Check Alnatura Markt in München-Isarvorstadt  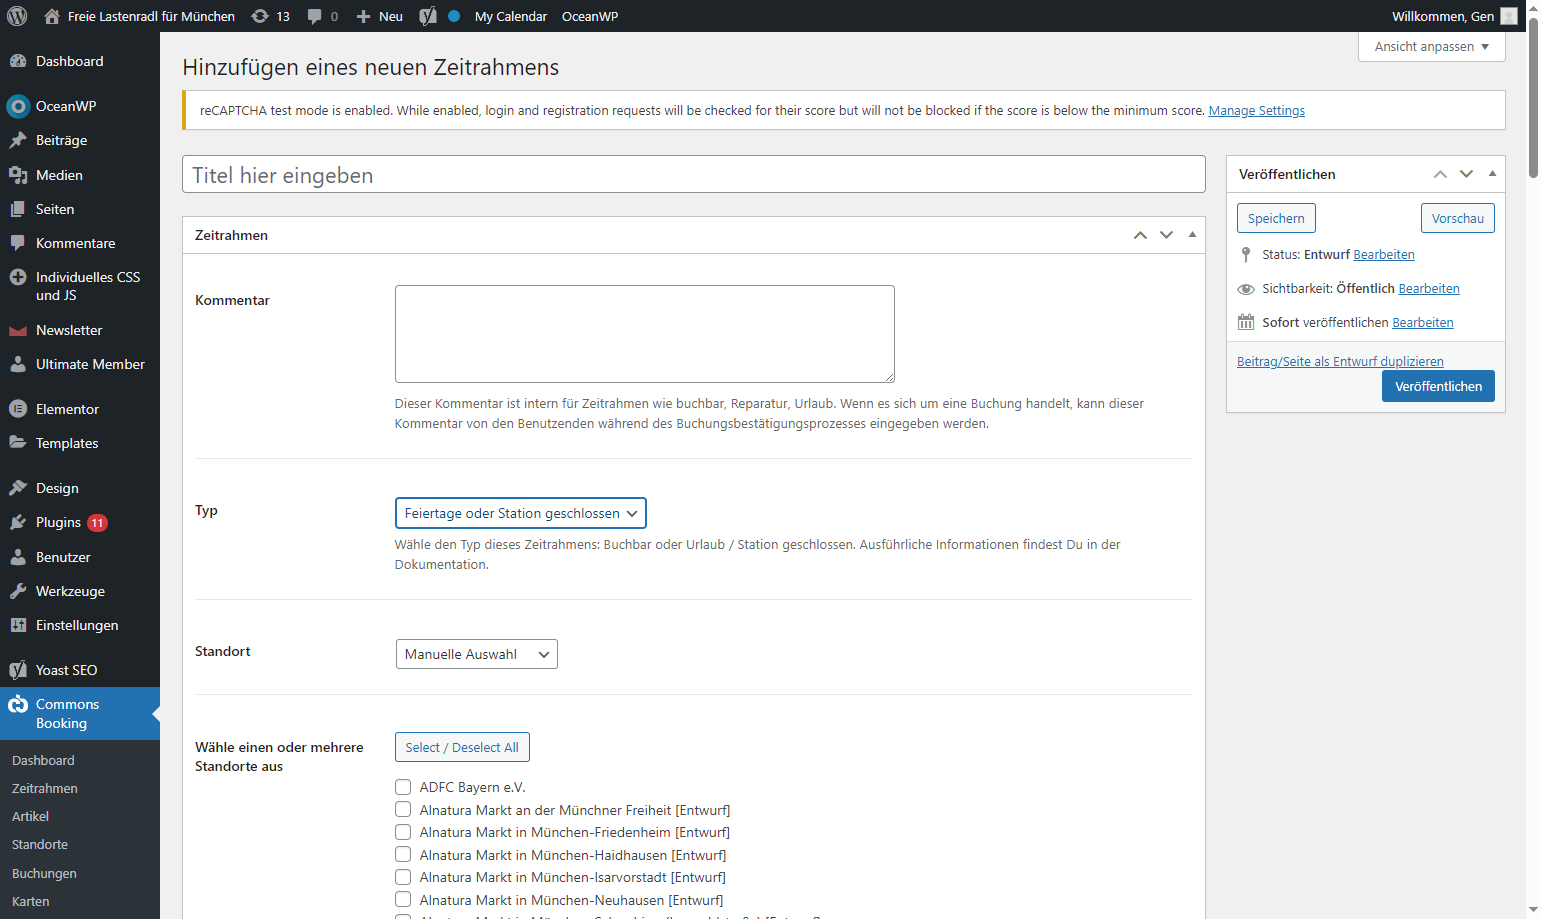click(403, 877)
